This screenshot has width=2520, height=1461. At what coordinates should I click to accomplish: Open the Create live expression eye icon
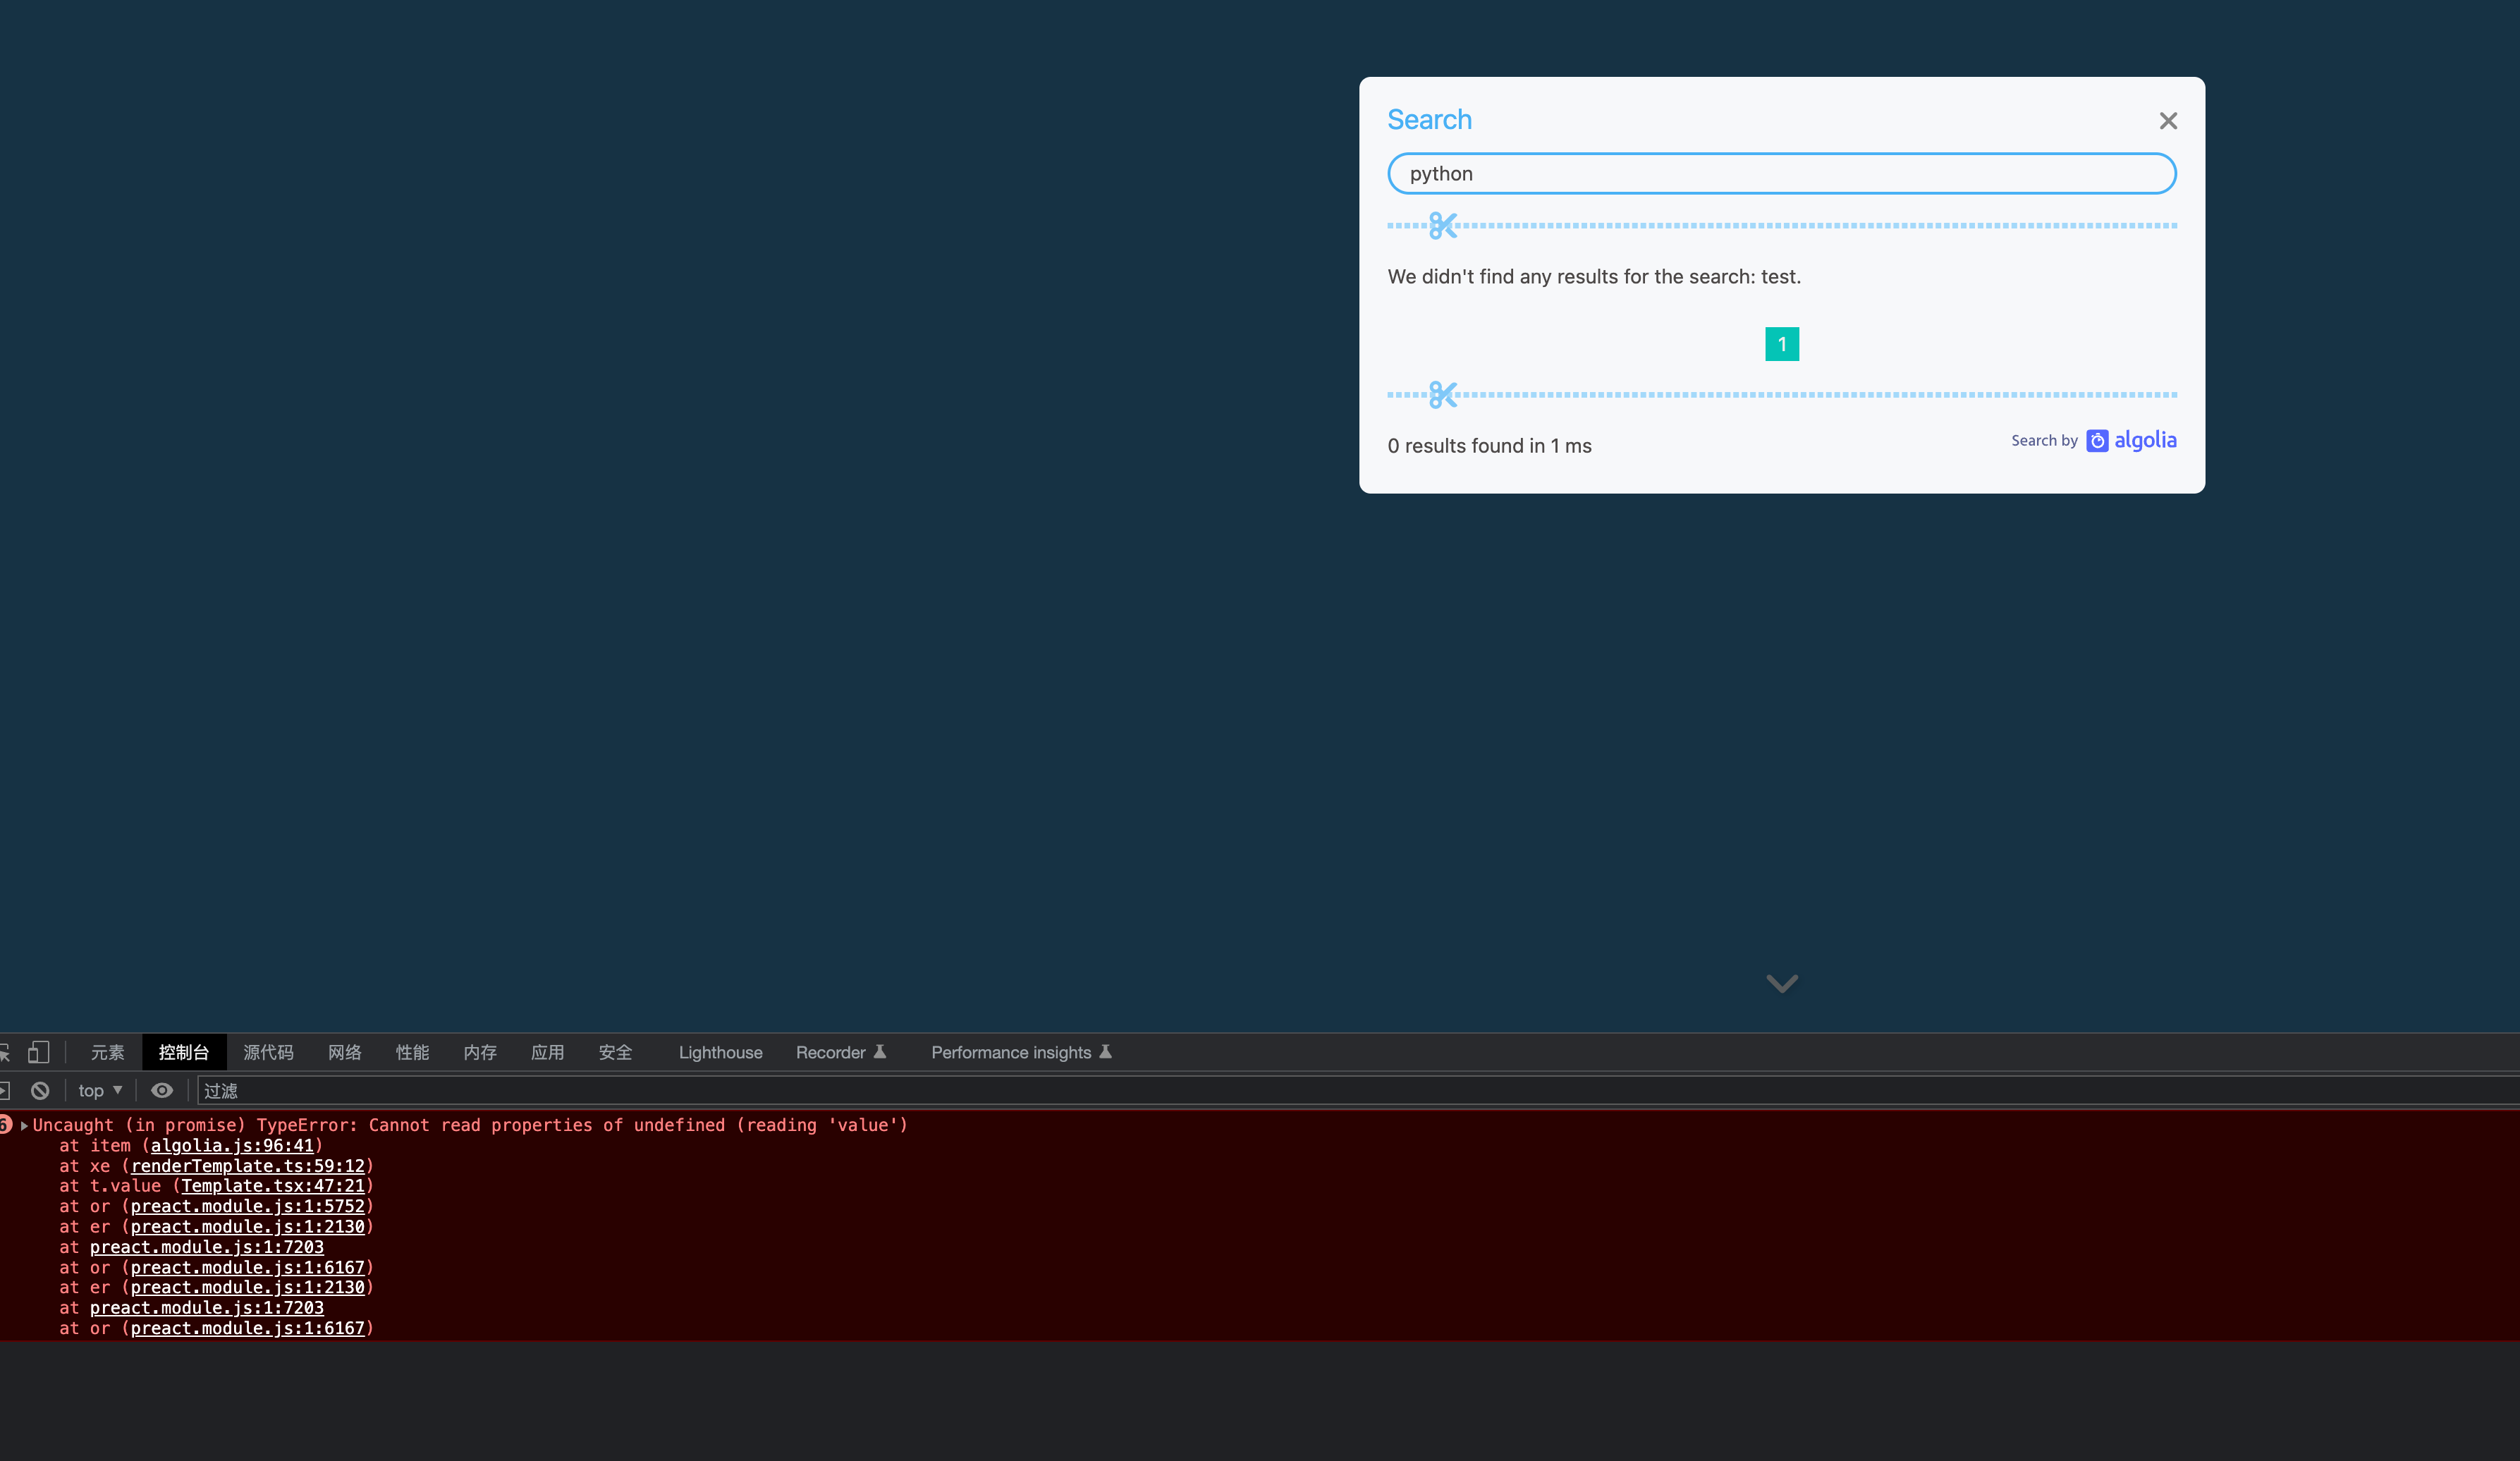[x=162, y=1090]
